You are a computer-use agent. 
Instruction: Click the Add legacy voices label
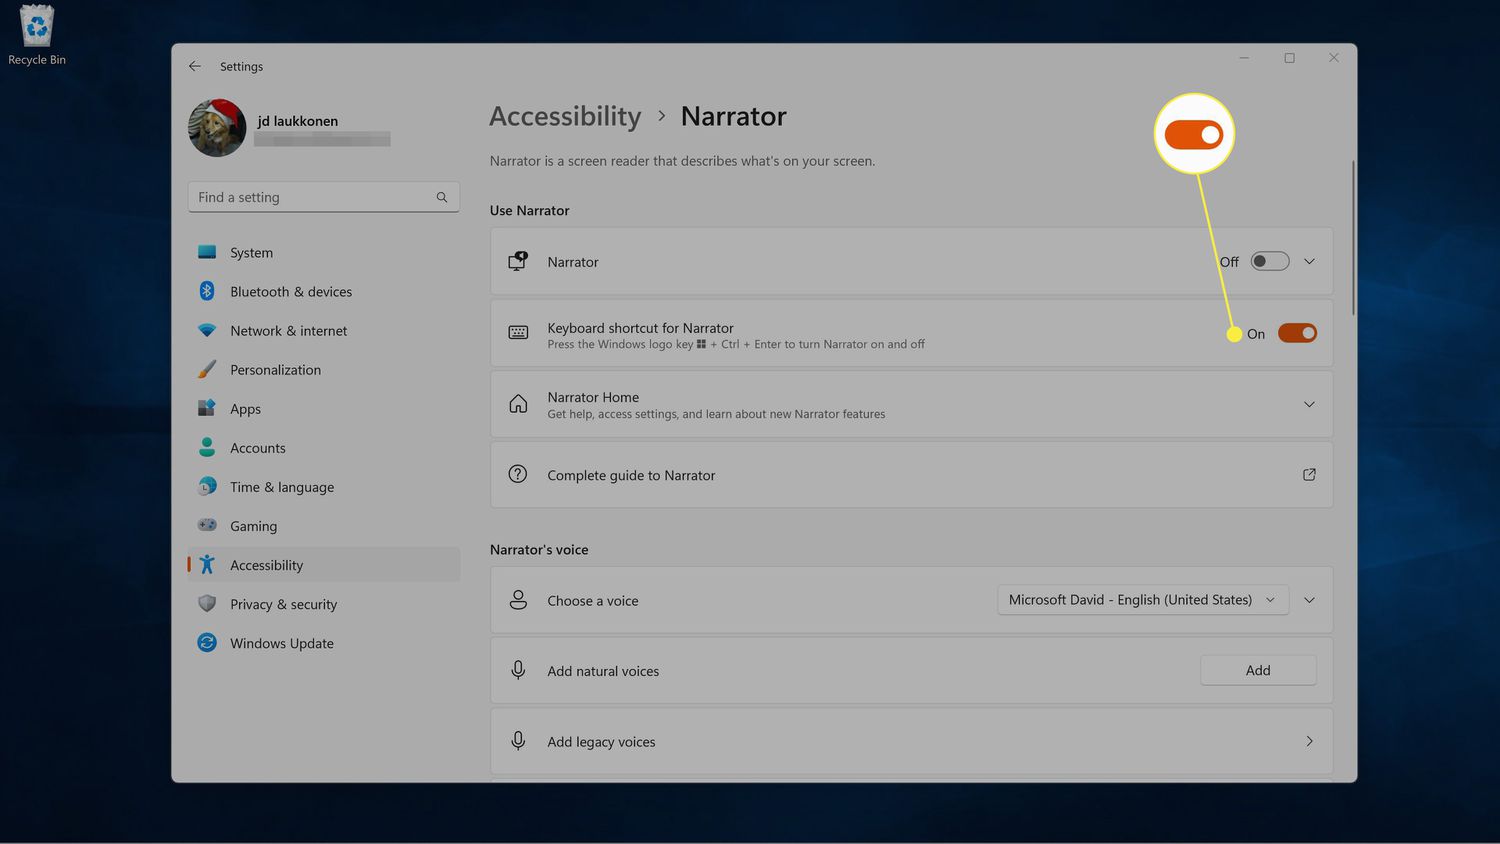point(601,741)
